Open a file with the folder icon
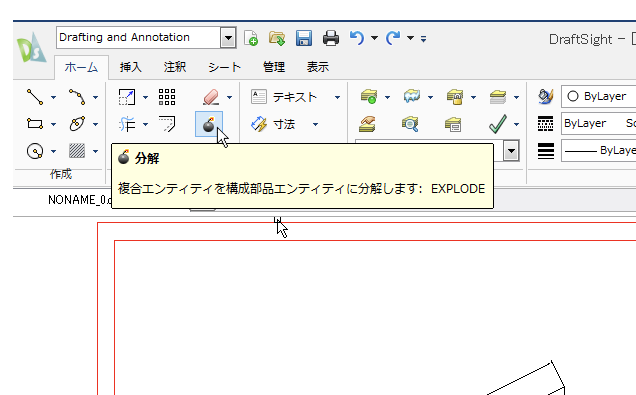The height and width of the screenshot is (395, 636). point(277,38)
